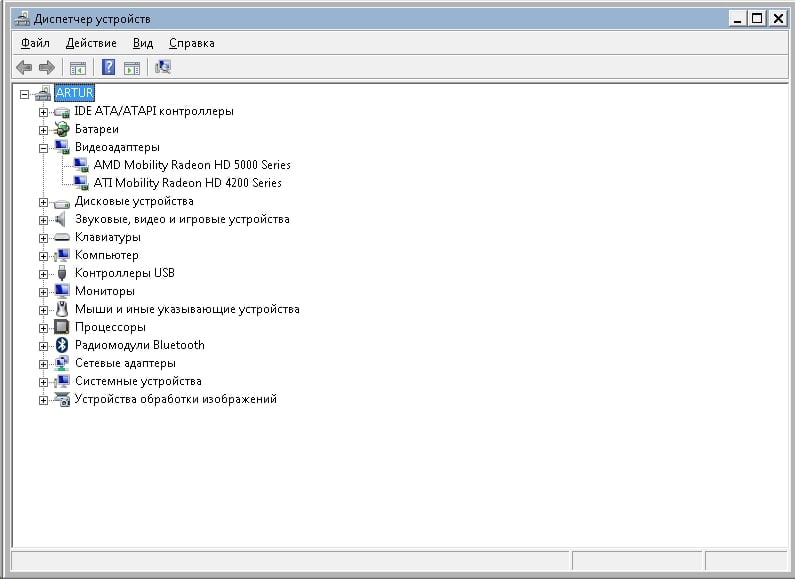795x579 pixels.
Task: Click the show/hide console tree toolbar icon
Action: pos(78,67)
